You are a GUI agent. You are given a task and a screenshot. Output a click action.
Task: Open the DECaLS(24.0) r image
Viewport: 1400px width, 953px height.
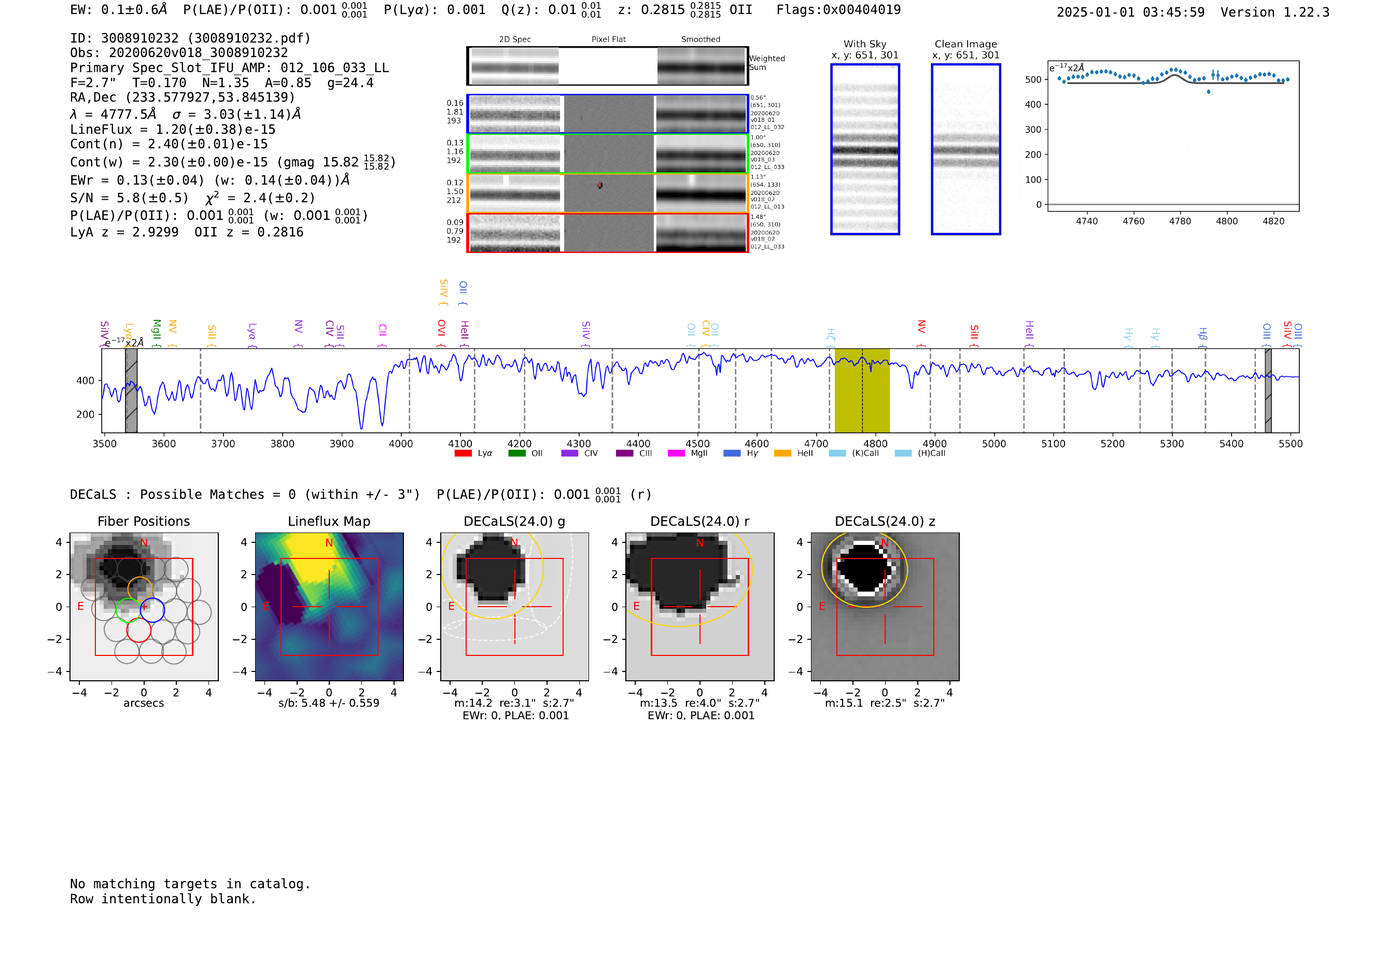[700, 606]
